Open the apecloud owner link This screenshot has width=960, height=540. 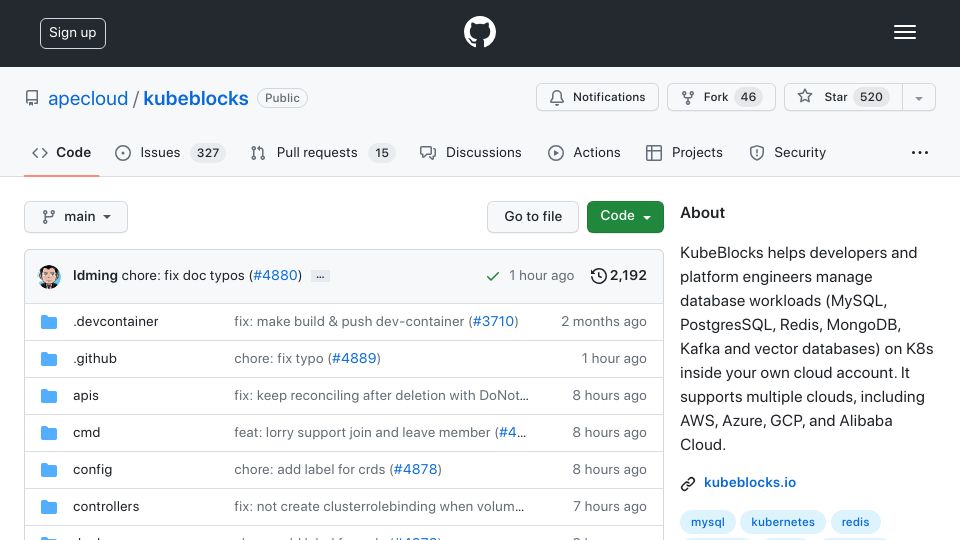pyautogui.click(x=88, y=99)
